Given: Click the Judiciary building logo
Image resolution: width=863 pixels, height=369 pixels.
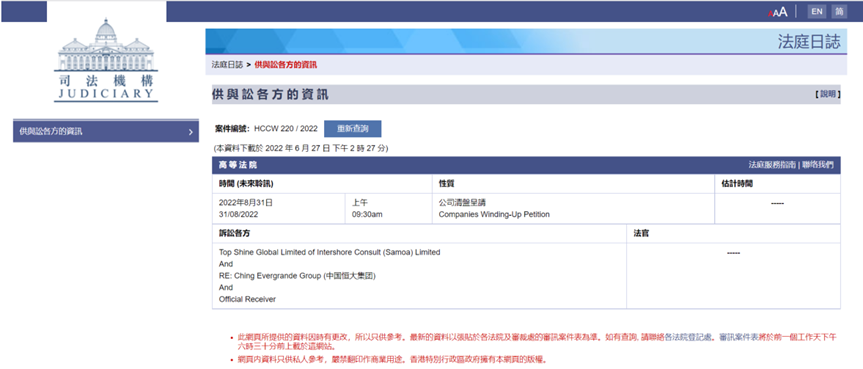Looking at the screenshot, I should click(x=106, y=59).
